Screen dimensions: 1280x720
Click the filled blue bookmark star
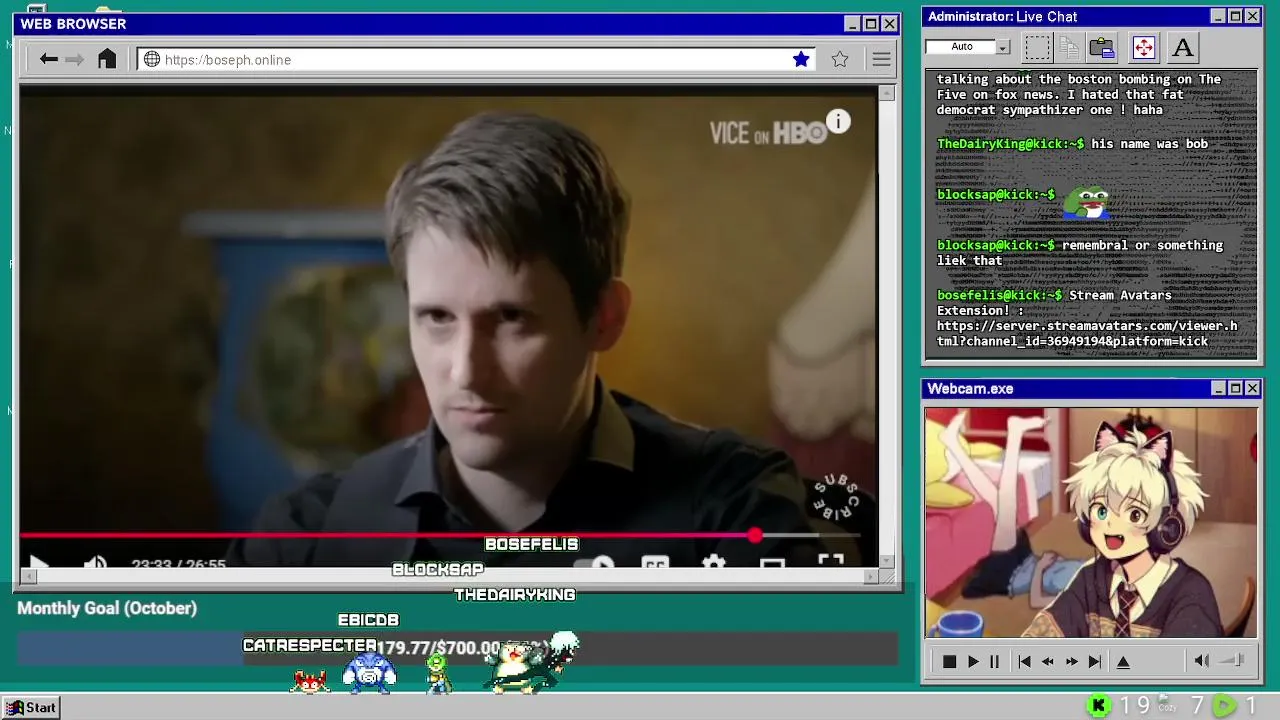tap(801, 59)
